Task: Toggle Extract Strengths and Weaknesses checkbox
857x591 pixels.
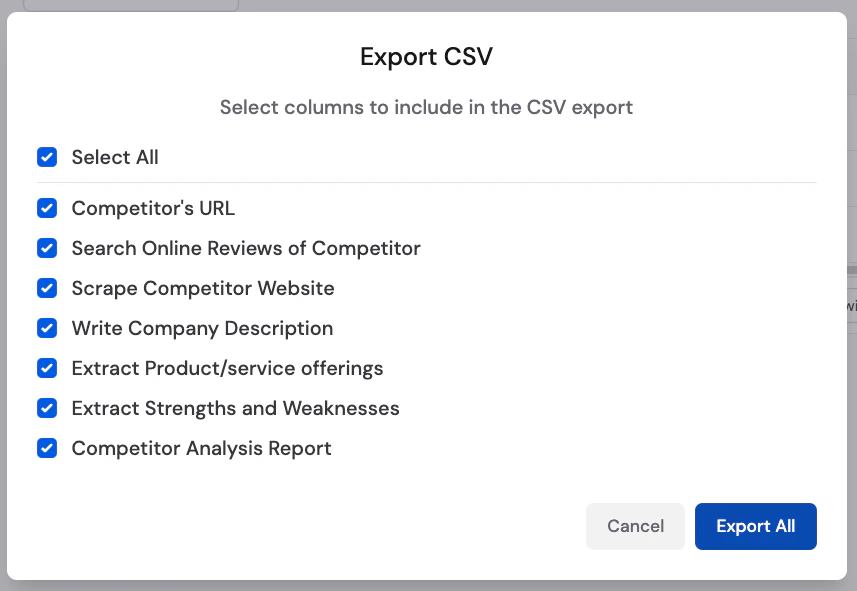Action: [x=47, y=408]
